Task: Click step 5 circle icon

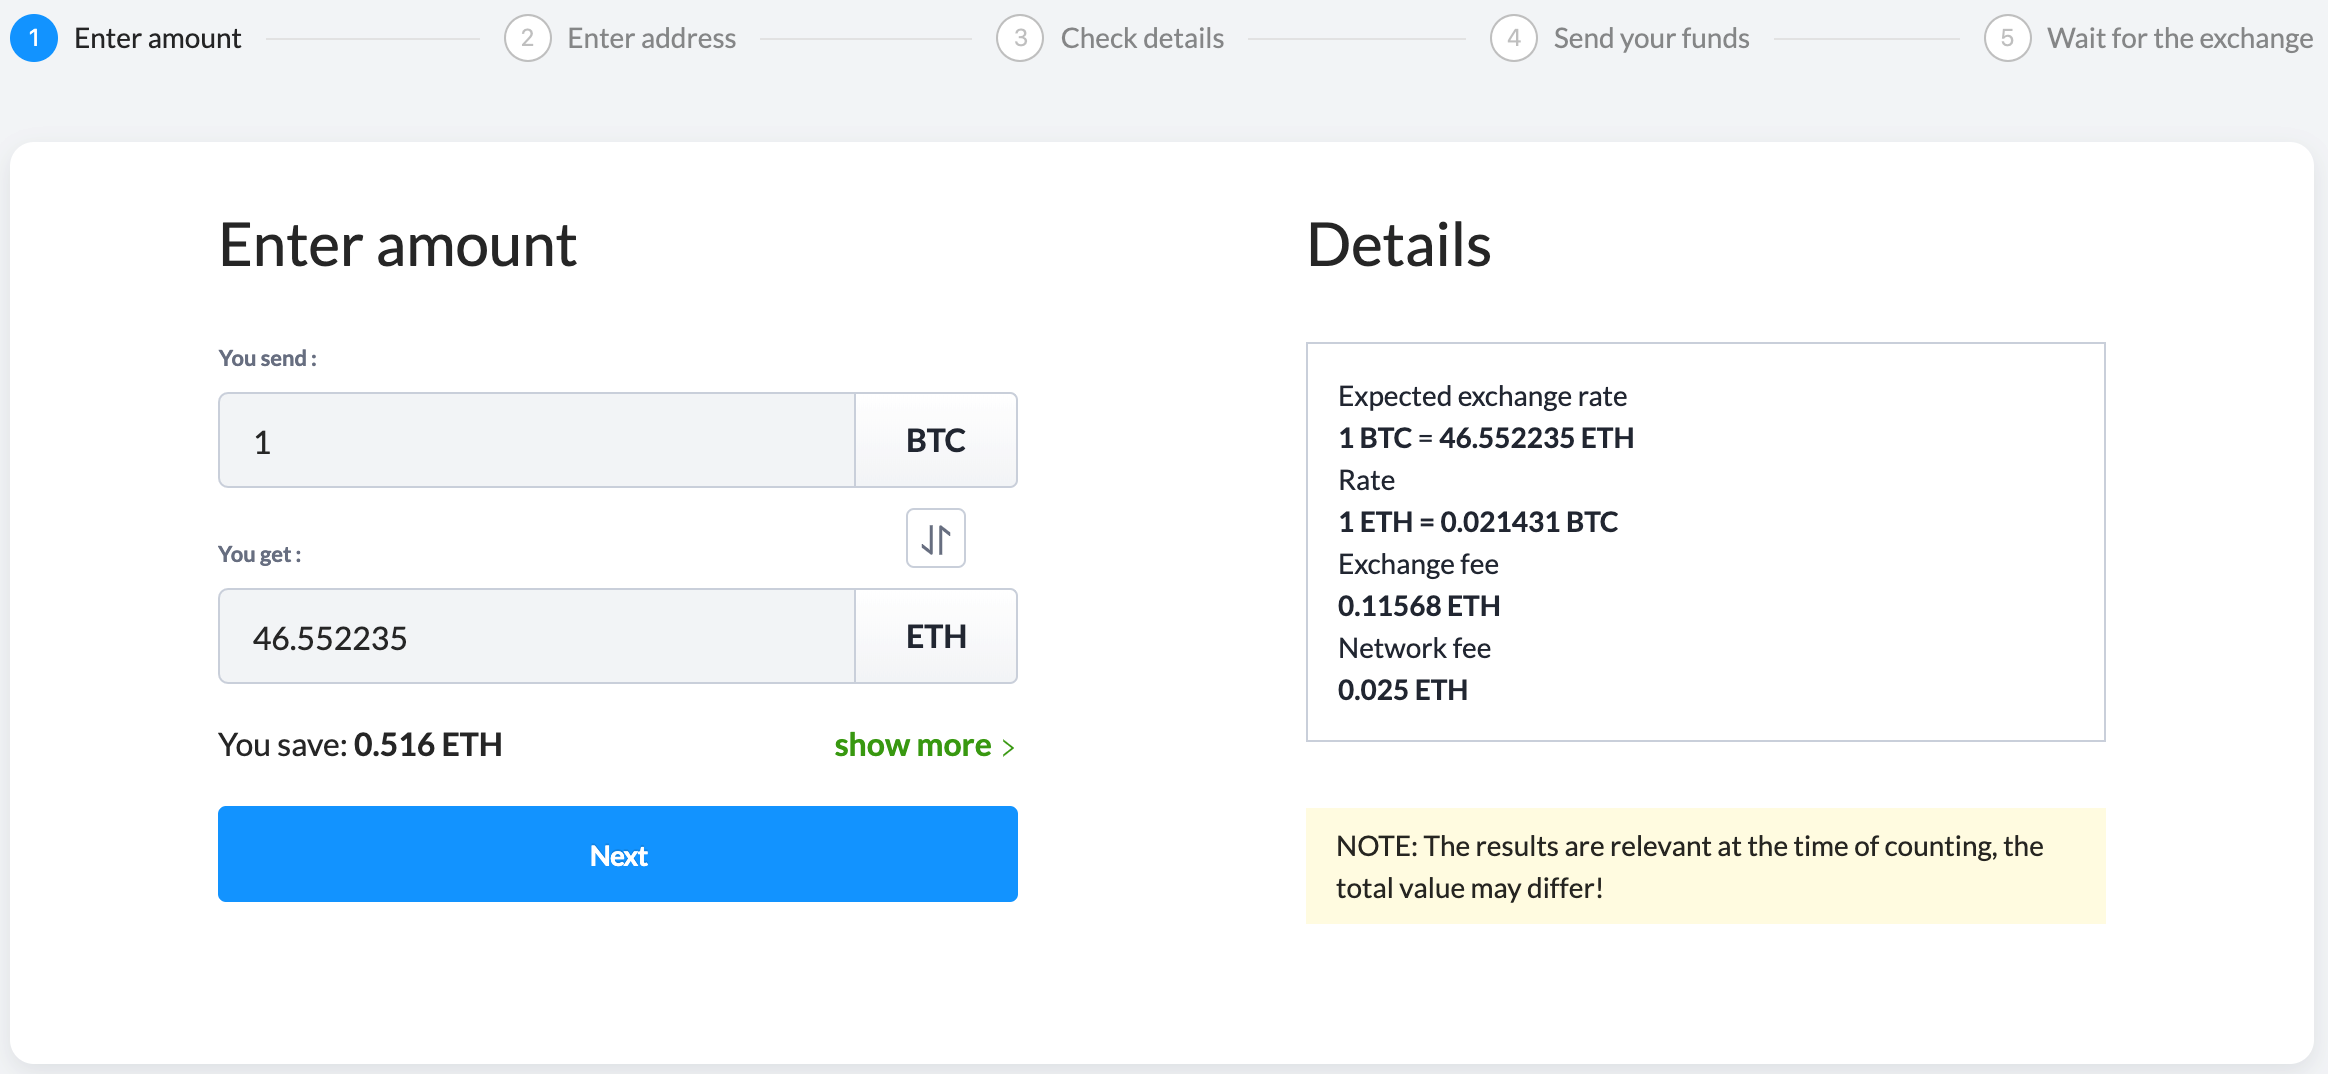Action: [2007, 38]
